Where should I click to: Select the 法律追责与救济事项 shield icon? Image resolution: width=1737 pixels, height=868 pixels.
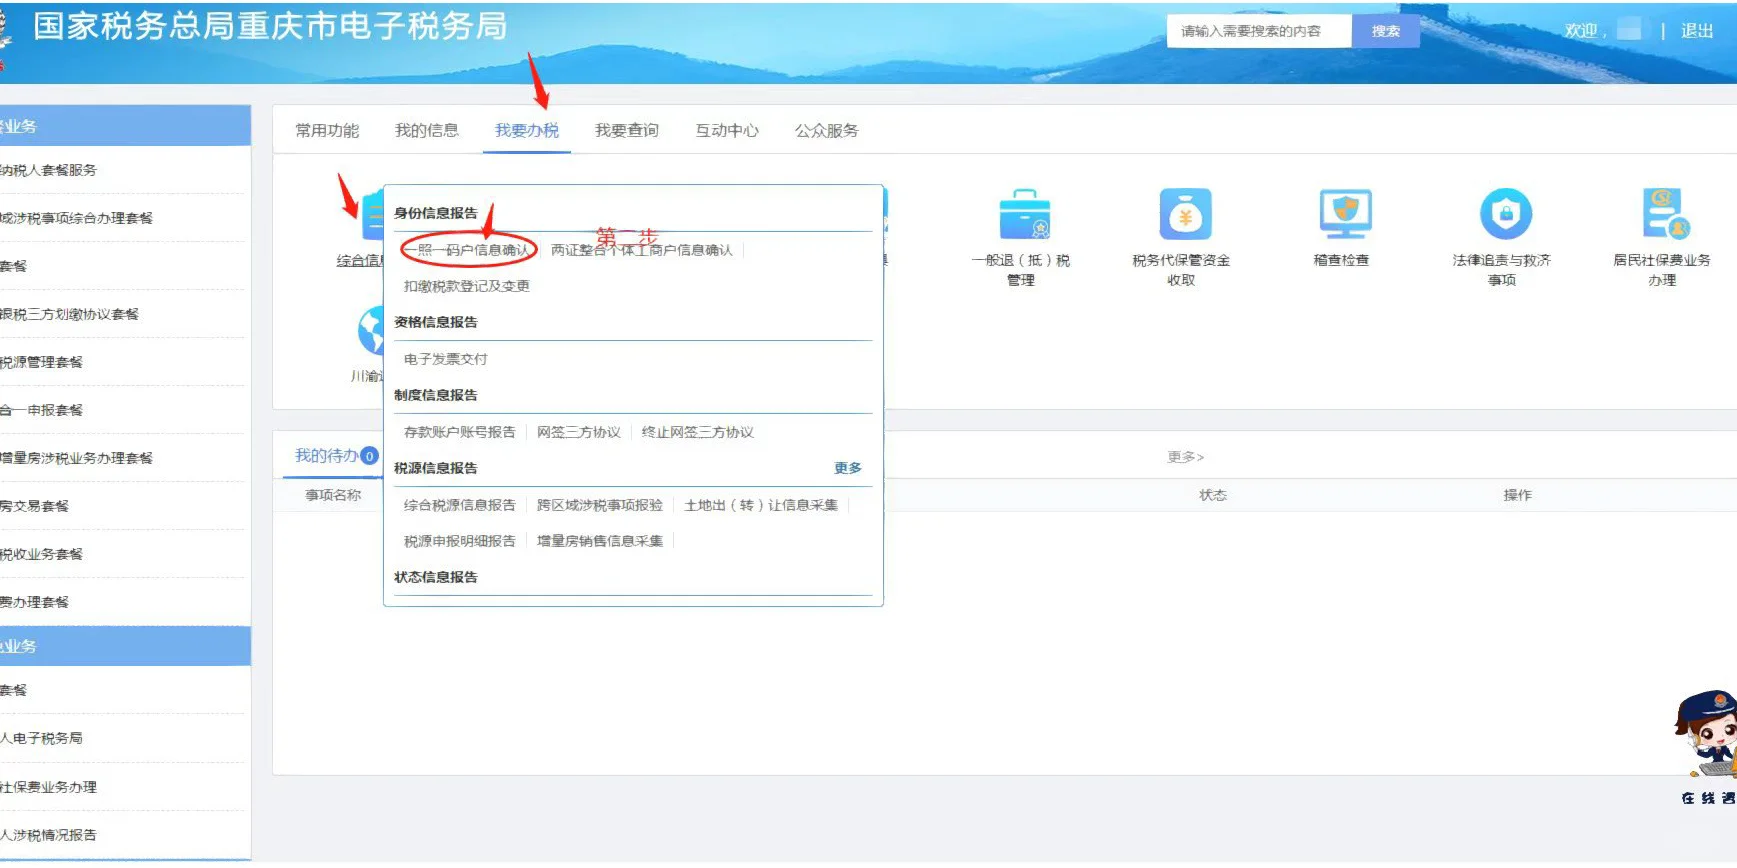pyautogui.click(x=1505, y=215)
